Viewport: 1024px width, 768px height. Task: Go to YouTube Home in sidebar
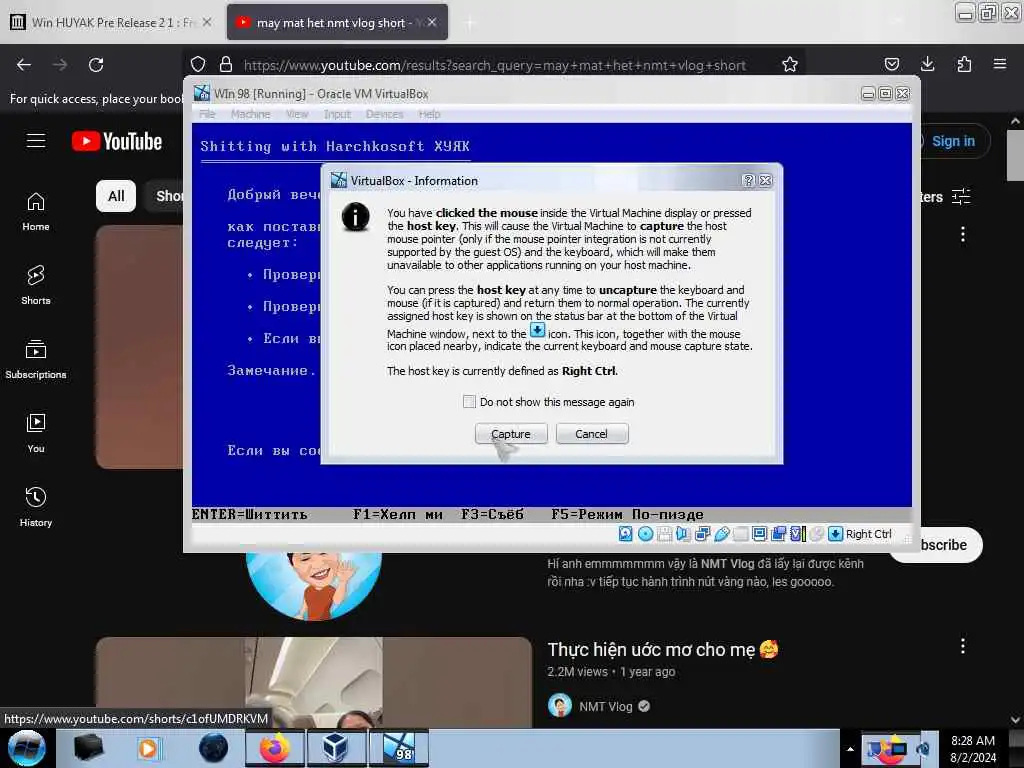[36, 212]
